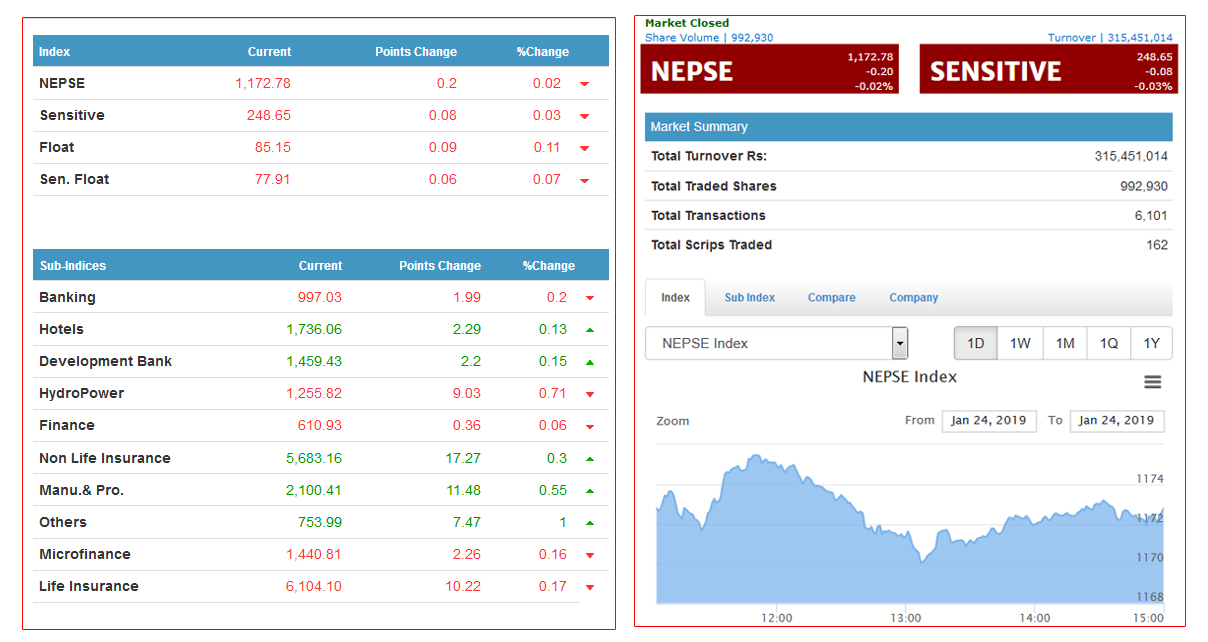Click the red down arrow for HydroPower
Screen dimensions: 1208x642
coord(590,394)
